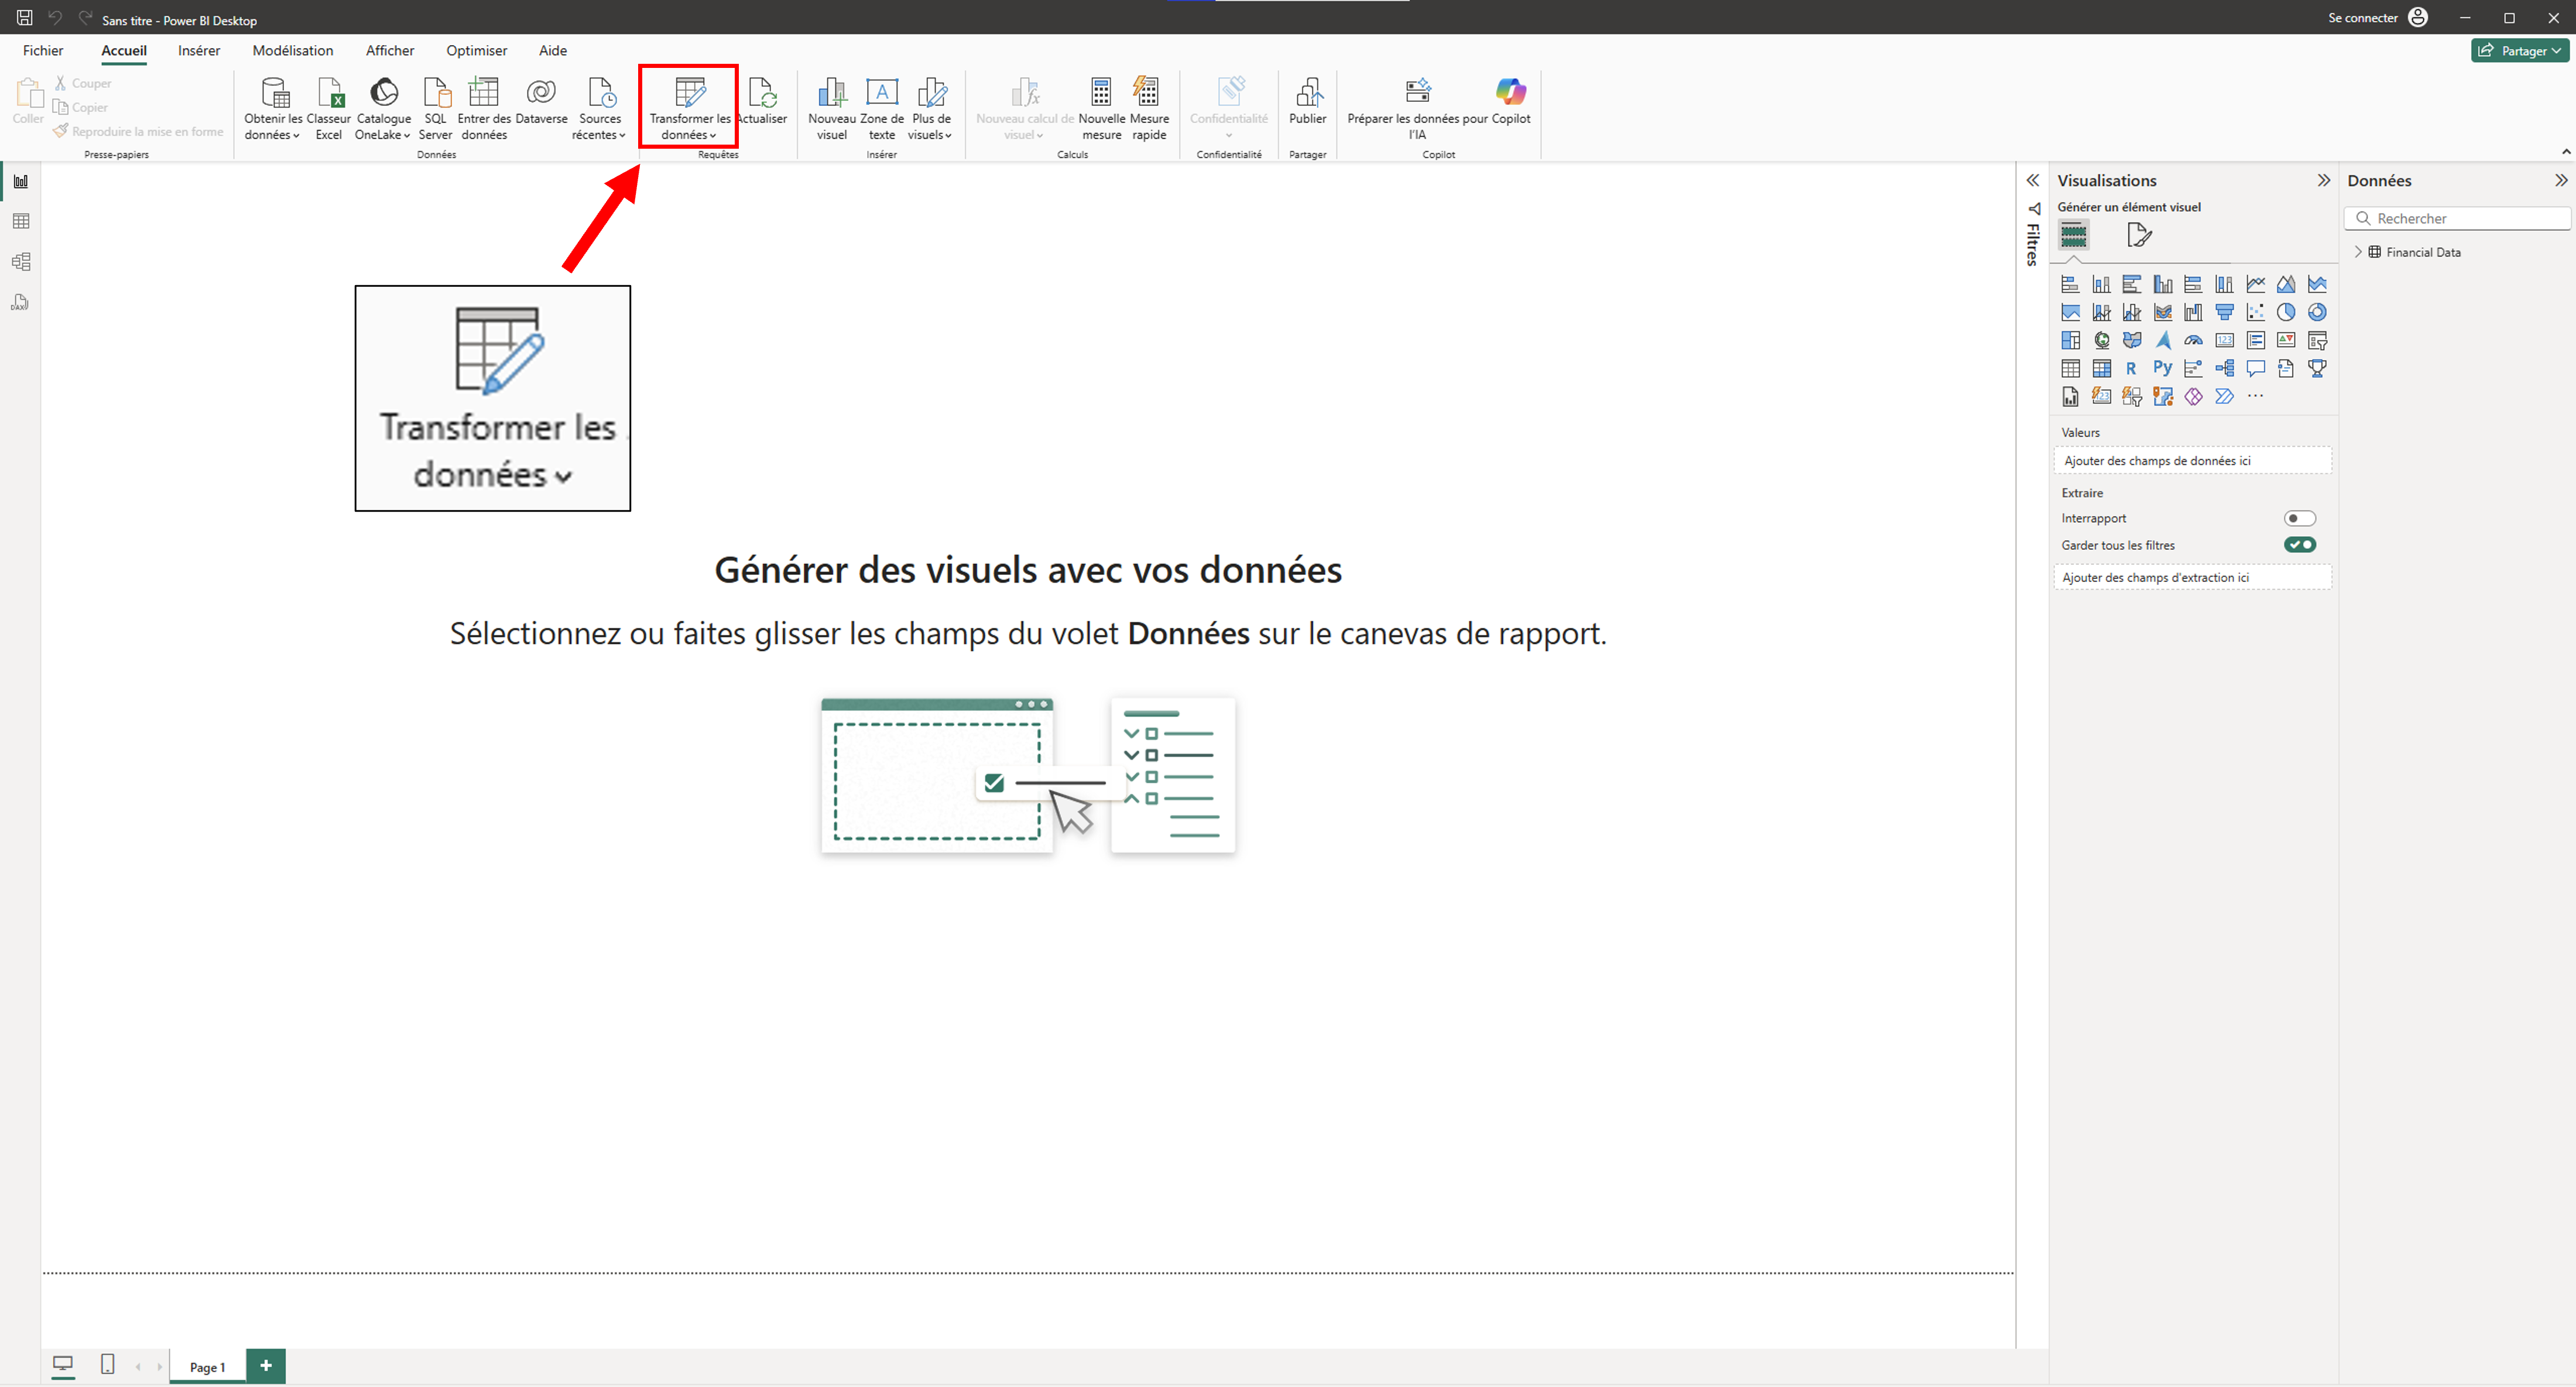Viewport: 2576px width, 1387px height.
Task: Click Actualiser refresh icon
Action: click(763, 94)
